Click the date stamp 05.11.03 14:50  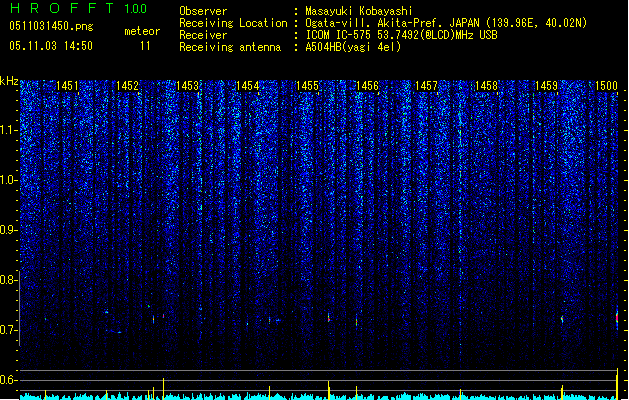[51, 46]
